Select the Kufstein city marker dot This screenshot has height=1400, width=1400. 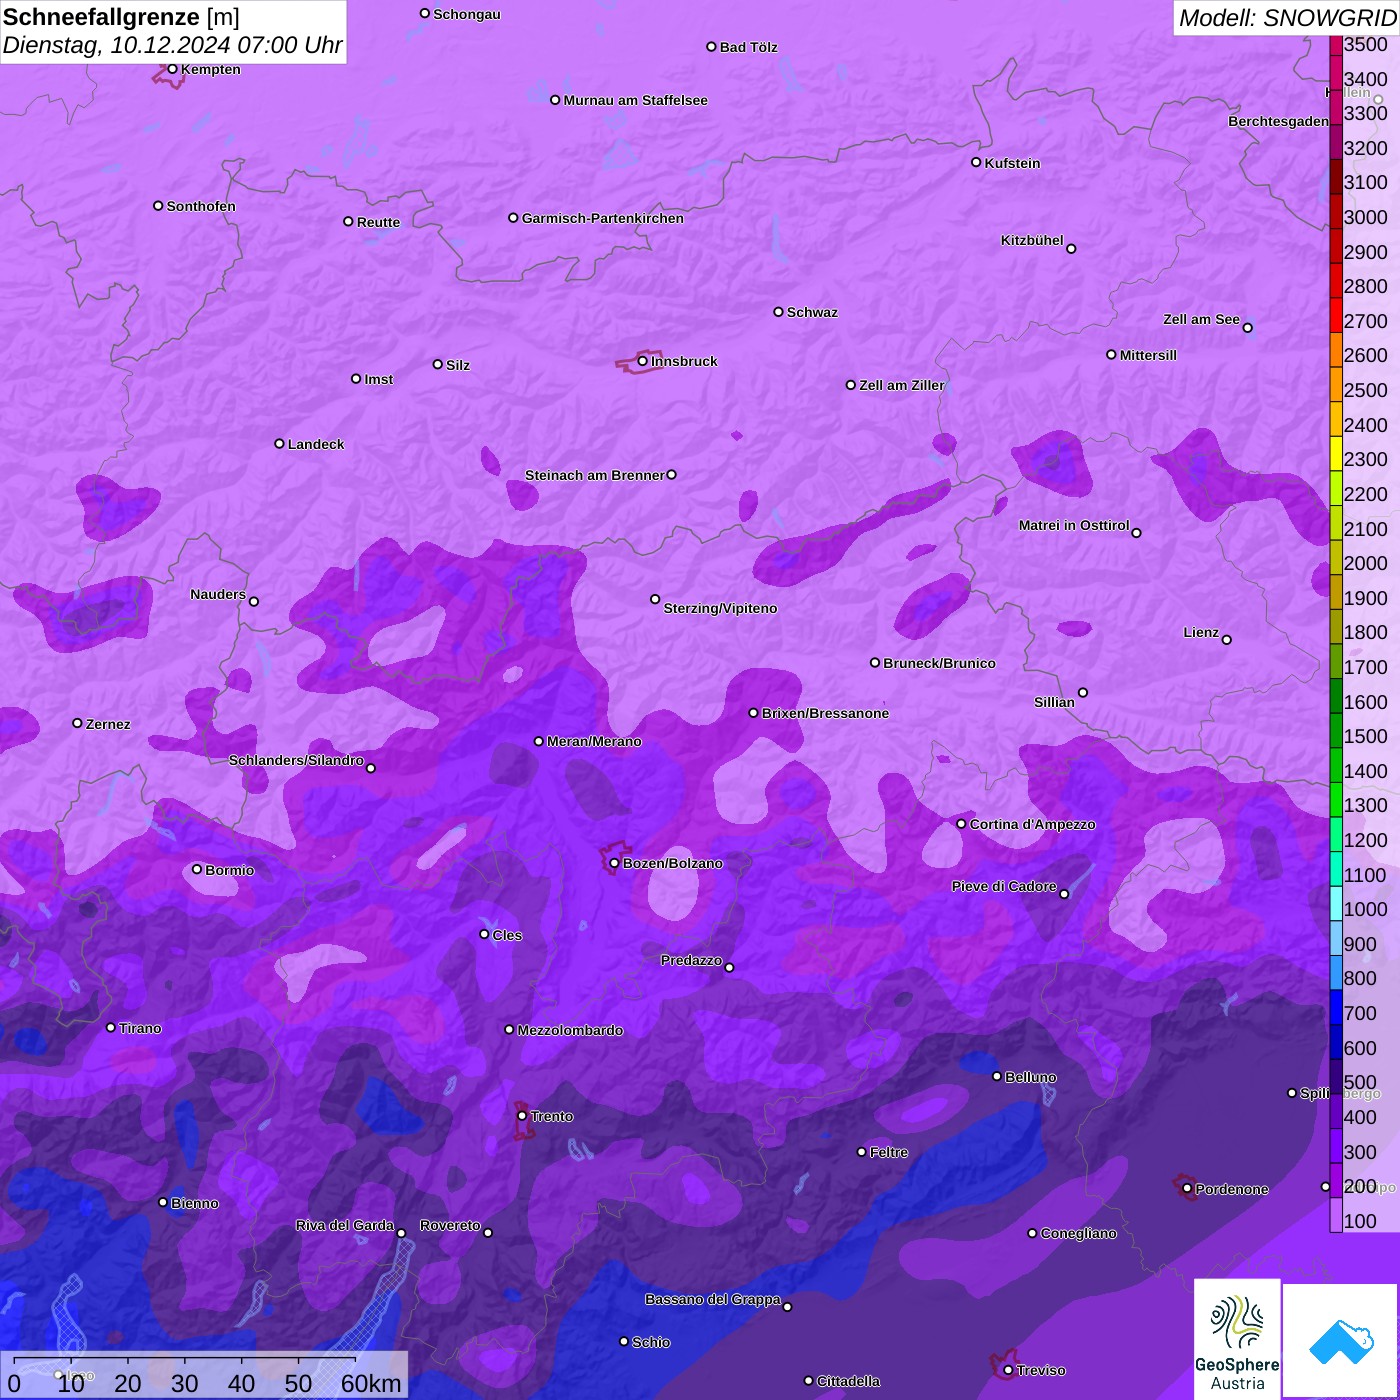click(x=976, y=162)
